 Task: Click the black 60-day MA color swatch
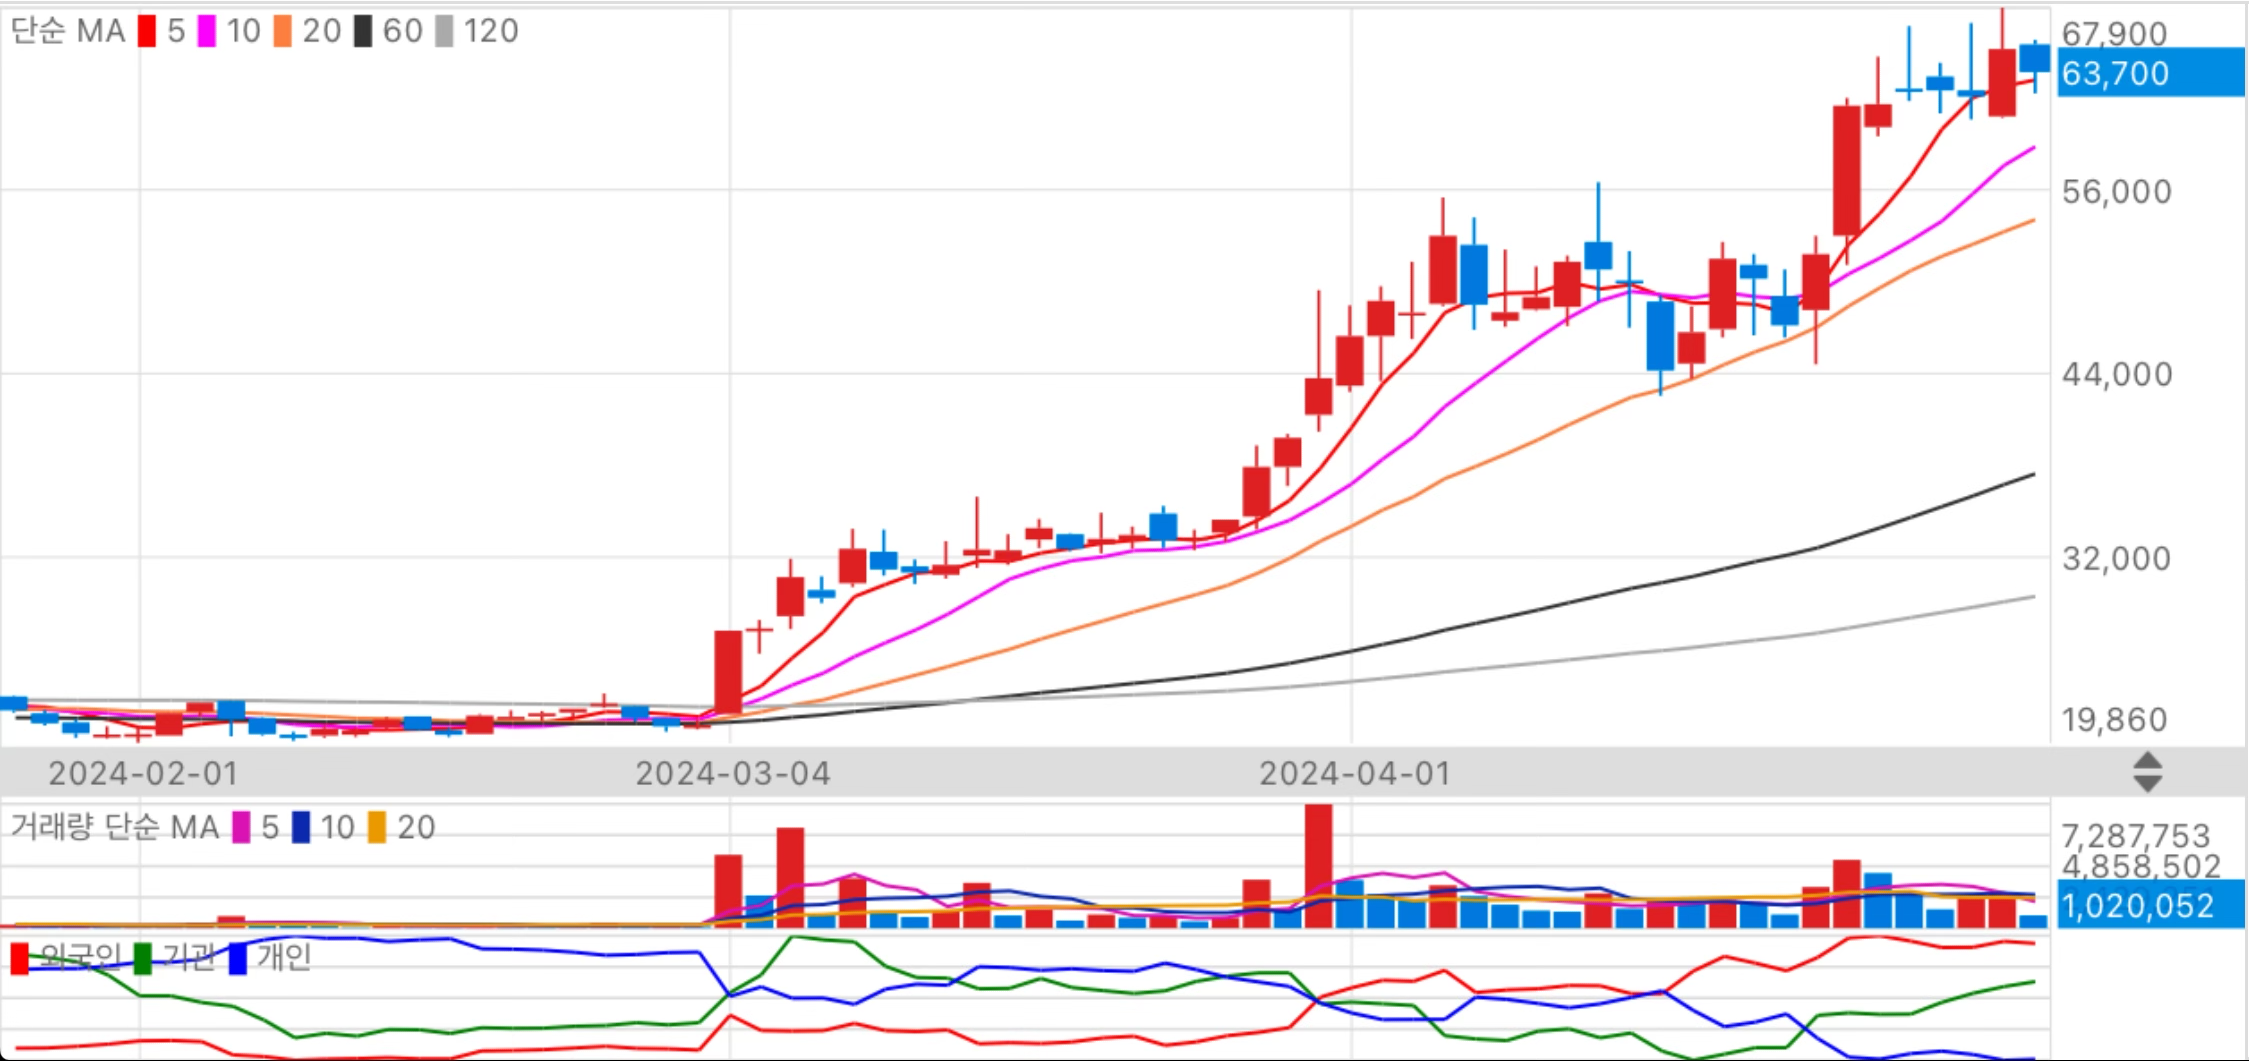(363, 31)
